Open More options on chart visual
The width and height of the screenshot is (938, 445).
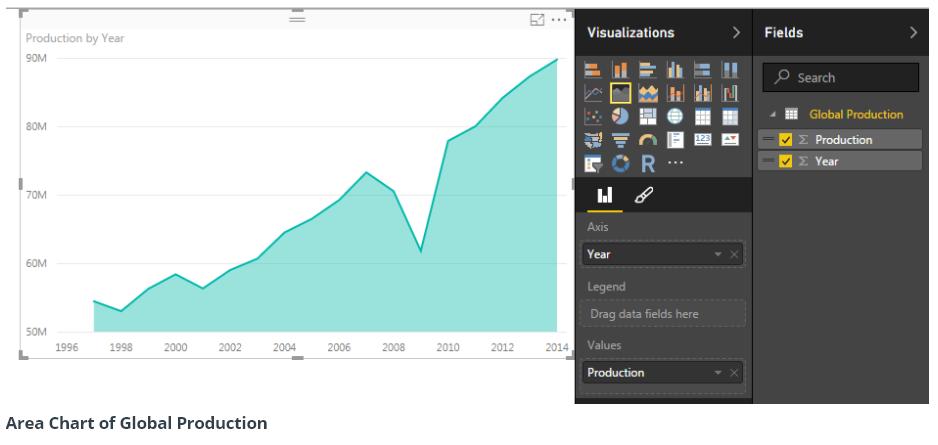pyautogui.click(x=559, y=20)
